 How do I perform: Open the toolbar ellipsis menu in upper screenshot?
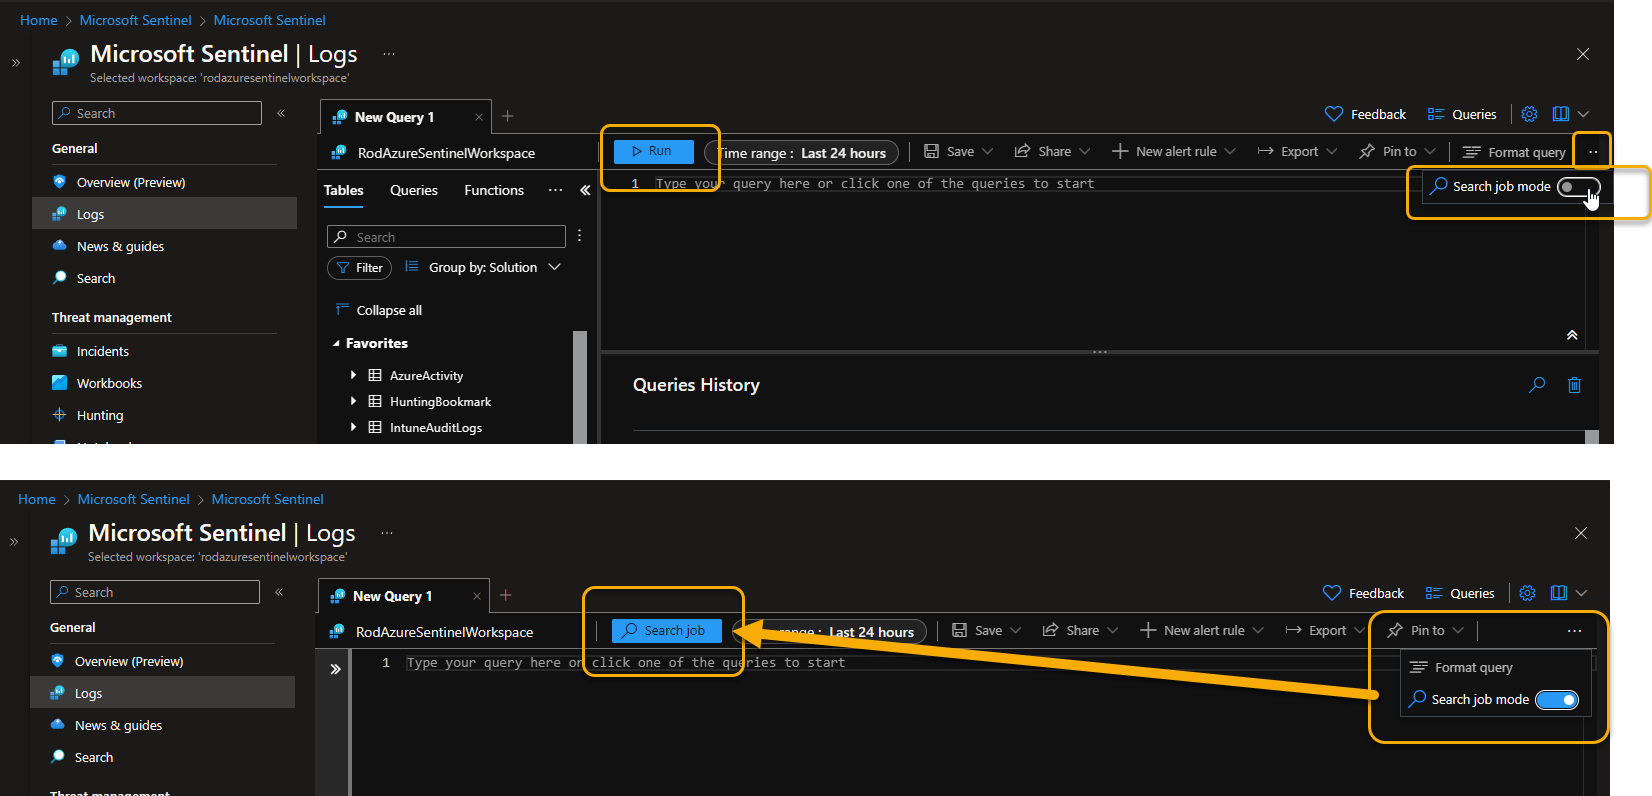click(x=1593, y=152)
